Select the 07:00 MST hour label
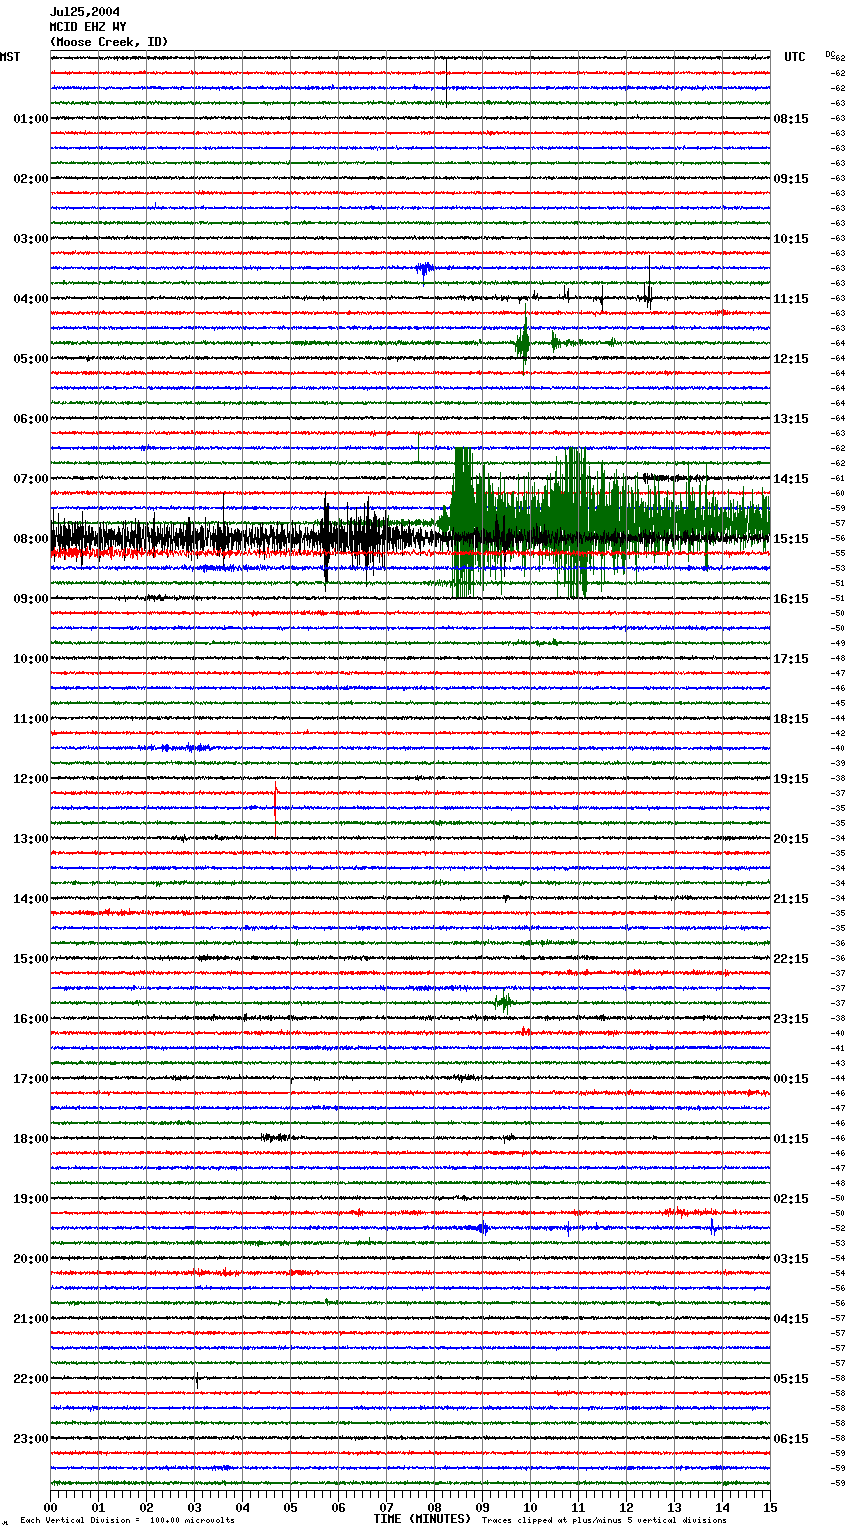This screenshot has width=850, height=1534. pos(31,479)
